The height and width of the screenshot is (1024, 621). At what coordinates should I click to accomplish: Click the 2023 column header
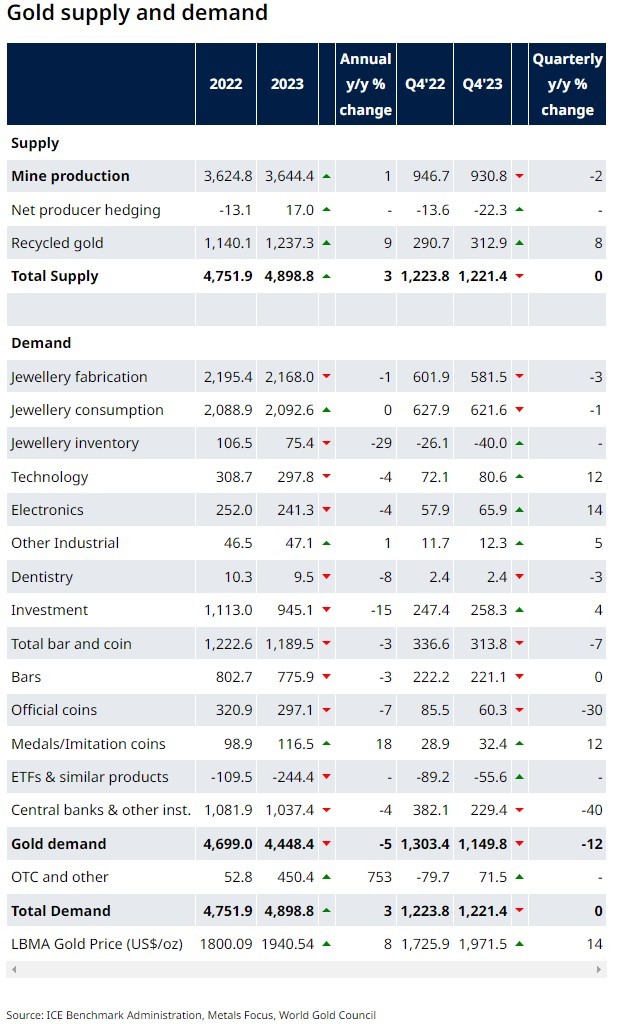[x=287, y=84]
